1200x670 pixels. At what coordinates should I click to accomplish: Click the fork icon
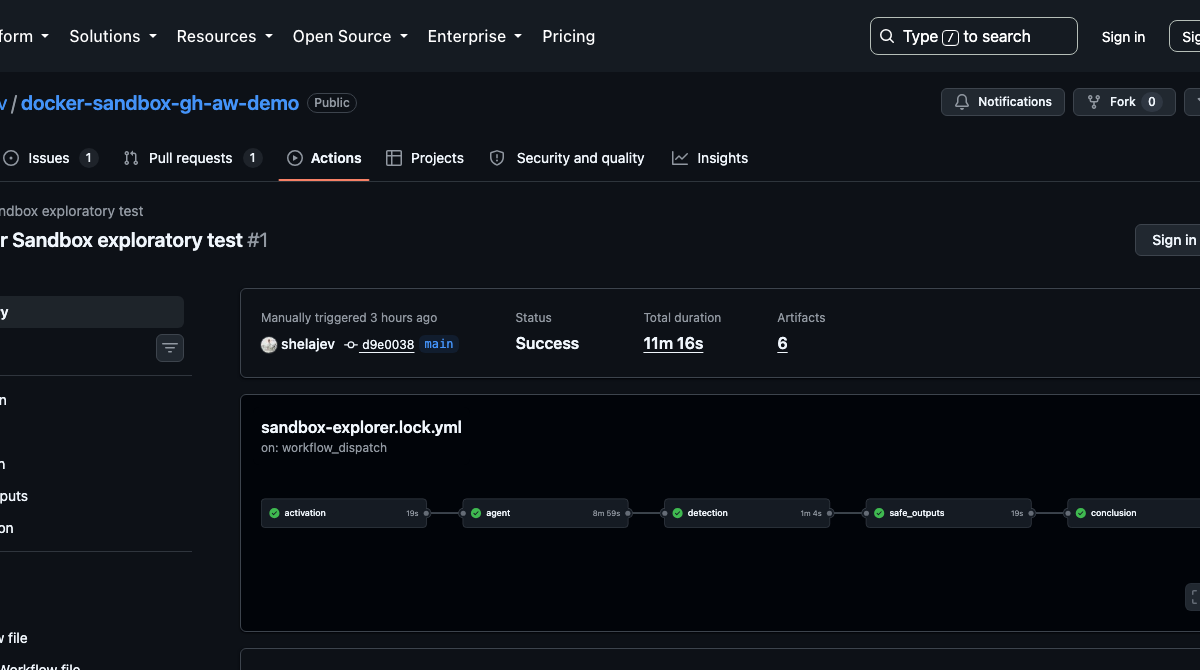1094,102
